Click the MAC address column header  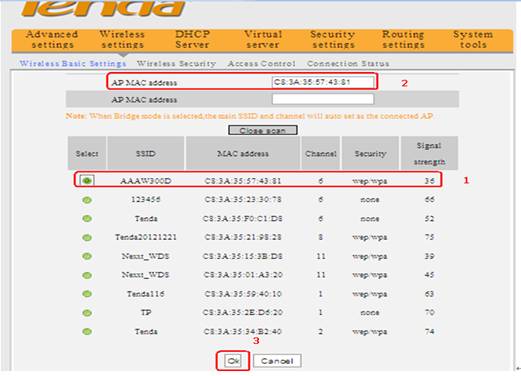[x=243, y=153]
